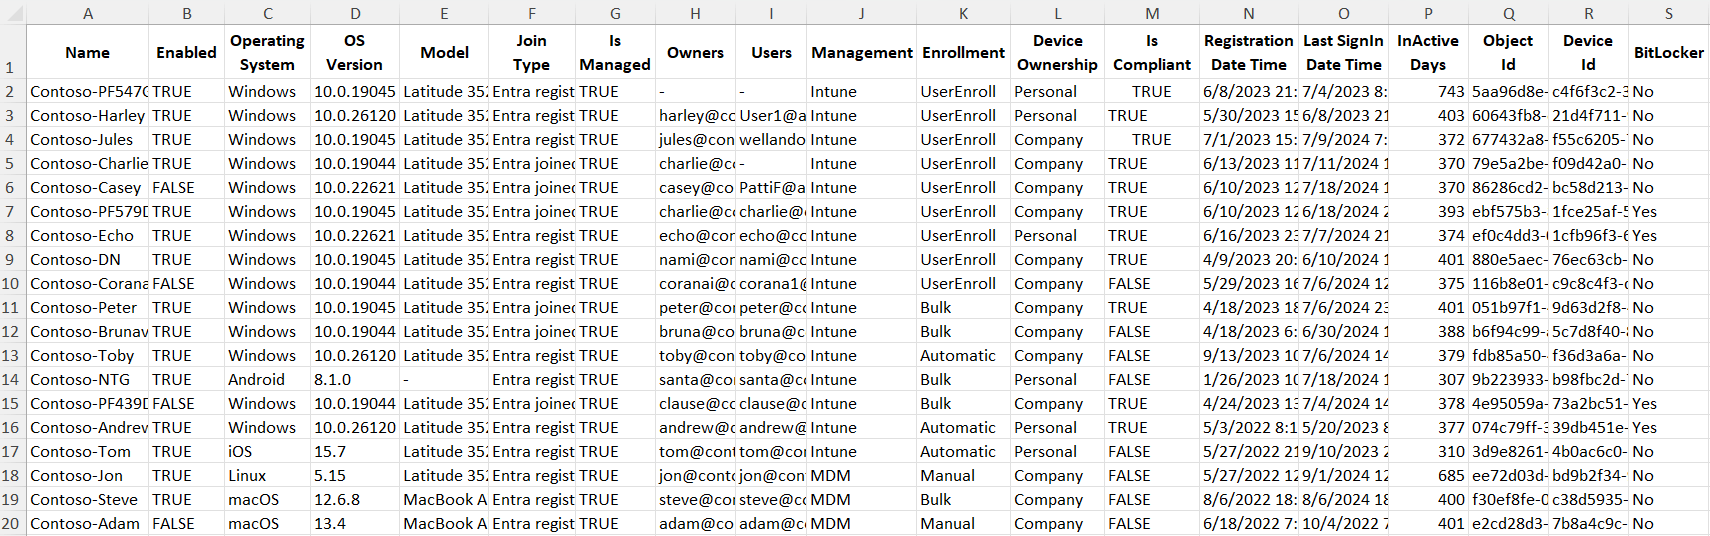
Task: Click Contoso-Steve's MacBook model cell
Action: [x=445, y=499]
